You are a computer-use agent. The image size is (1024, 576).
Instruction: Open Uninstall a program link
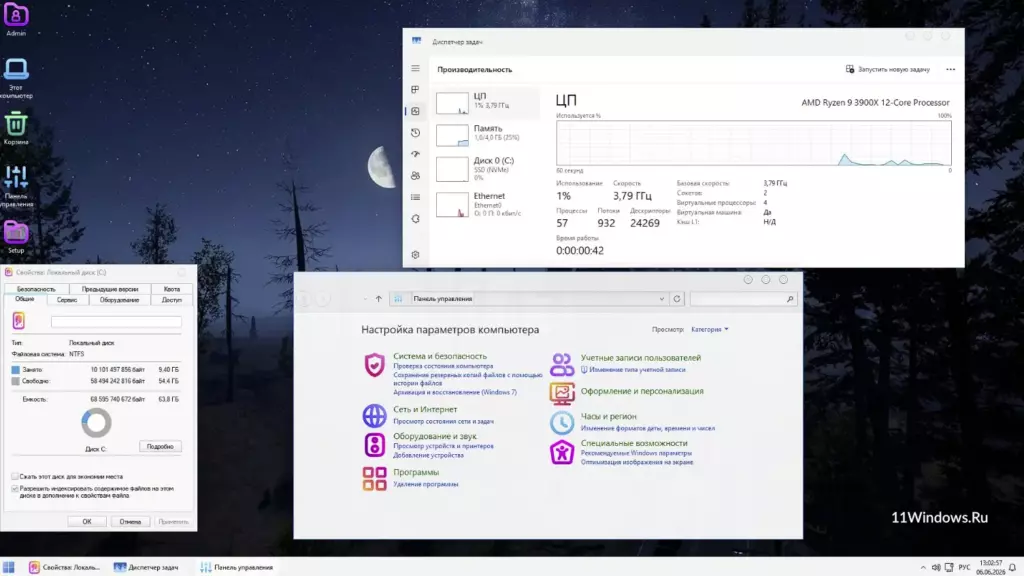point(426,484)
